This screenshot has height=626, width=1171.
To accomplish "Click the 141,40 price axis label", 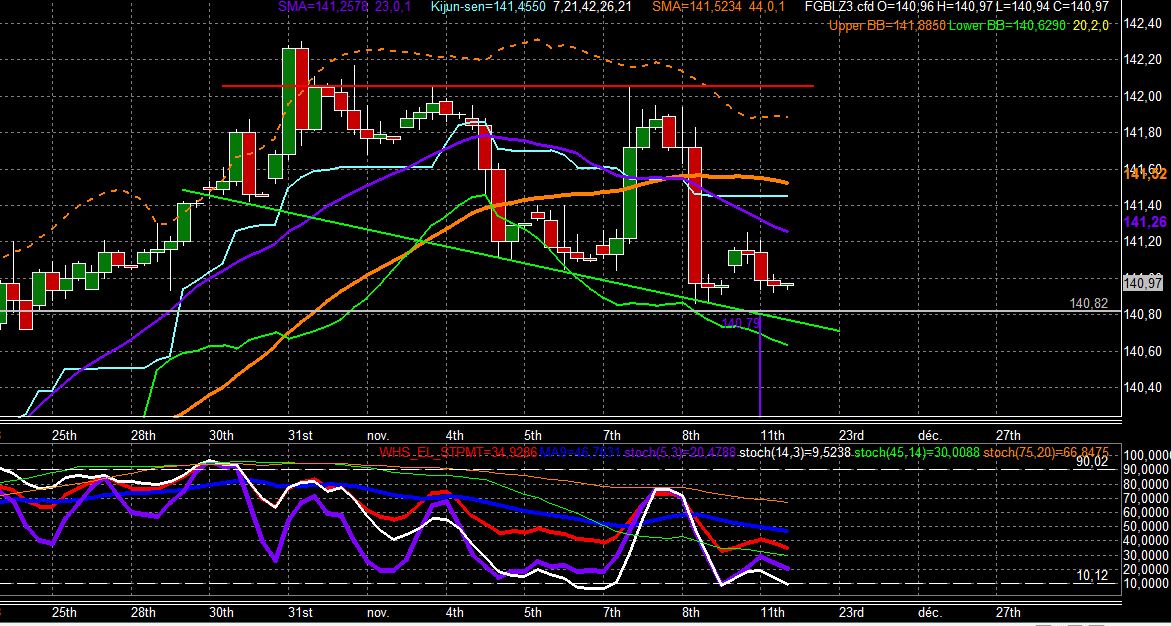I will (x=1143, y=205).
